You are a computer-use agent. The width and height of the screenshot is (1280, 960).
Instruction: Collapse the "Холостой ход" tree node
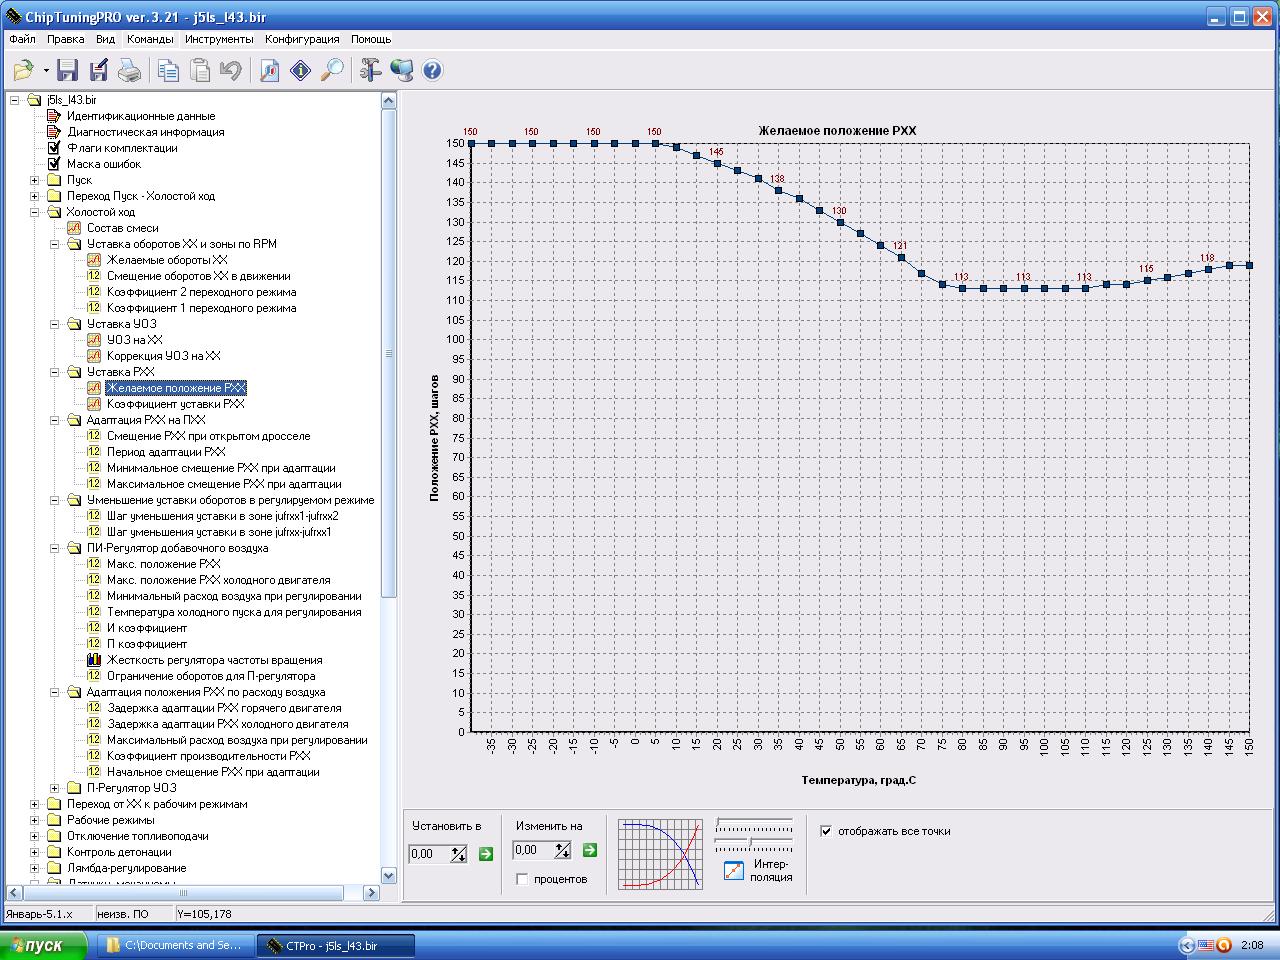click(35, 212)
